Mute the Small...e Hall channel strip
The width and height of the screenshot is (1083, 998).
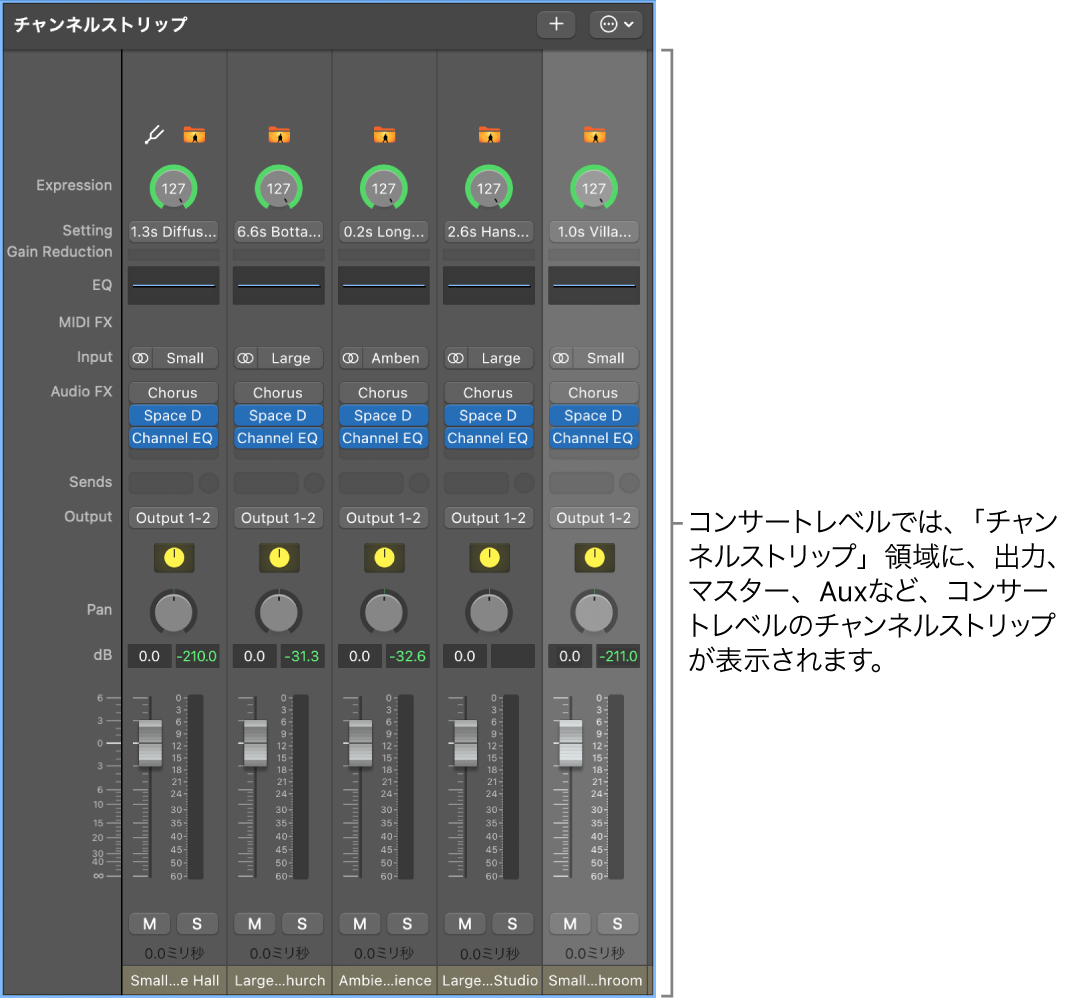click(x=149, y=923)
